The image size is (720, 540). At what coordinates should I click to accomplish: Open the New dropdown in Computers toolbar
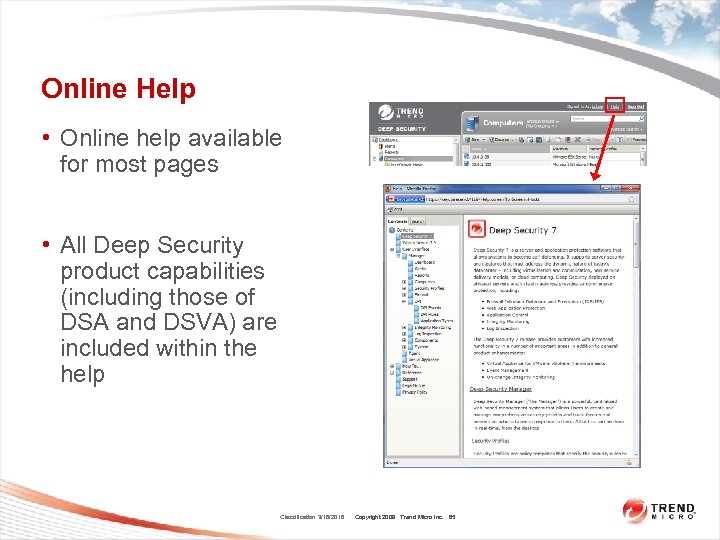pos(474,139)
